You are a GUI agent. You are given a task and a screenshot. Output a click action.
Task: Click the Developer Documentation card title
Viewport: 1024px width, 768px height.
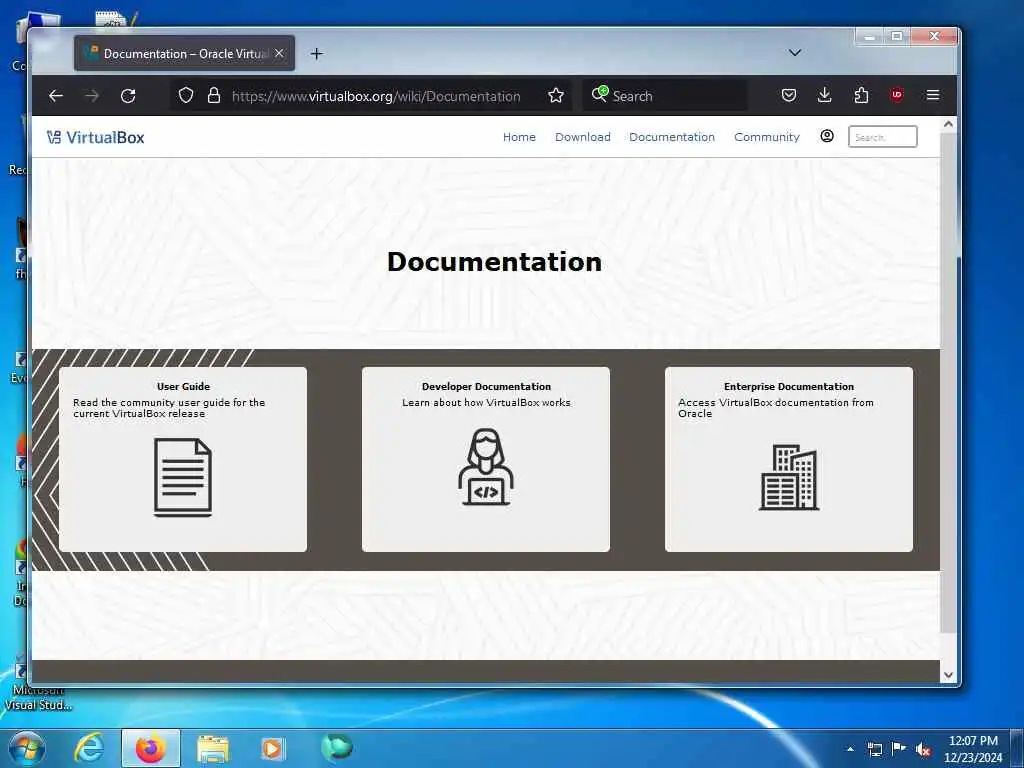[x=487, y=387]
